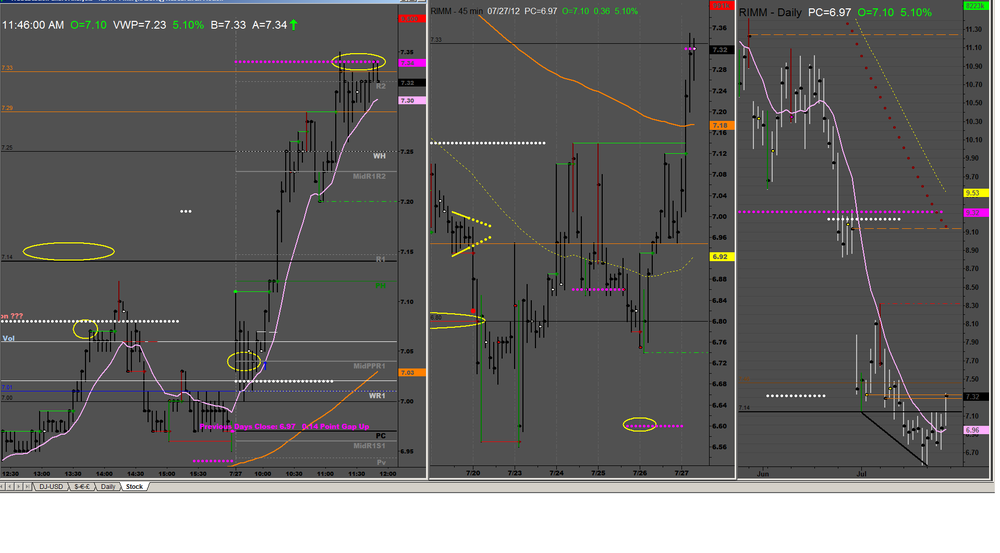Screen dimensions: 1000x553
Task: Select the Daily tab at bottom
Action: pyautogui.click(x=108, y=487)
